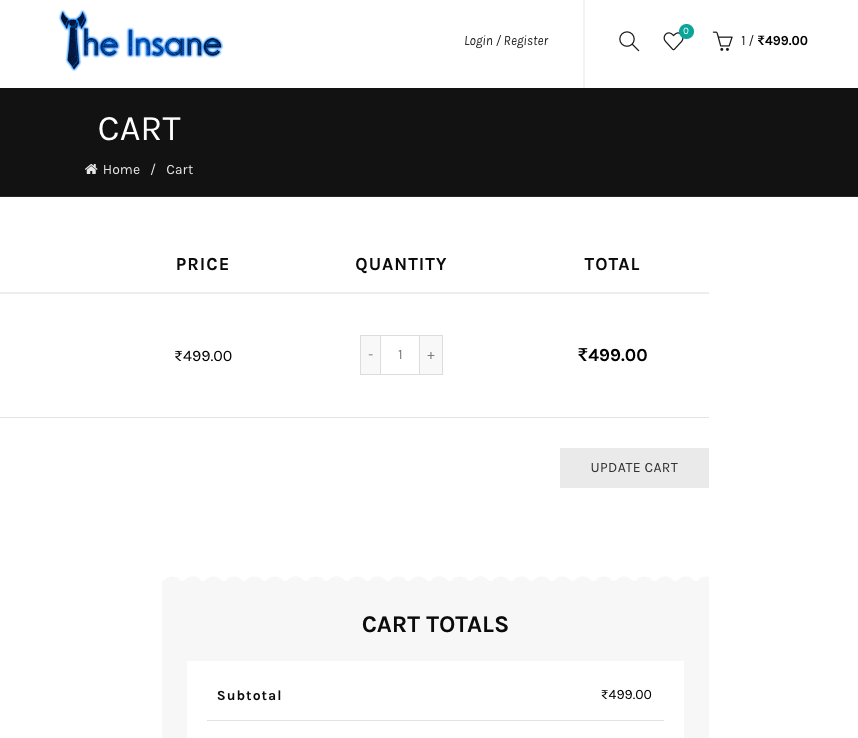Increase quantity with the plus button
Viewport: 858px width, 738px height.
431,355
